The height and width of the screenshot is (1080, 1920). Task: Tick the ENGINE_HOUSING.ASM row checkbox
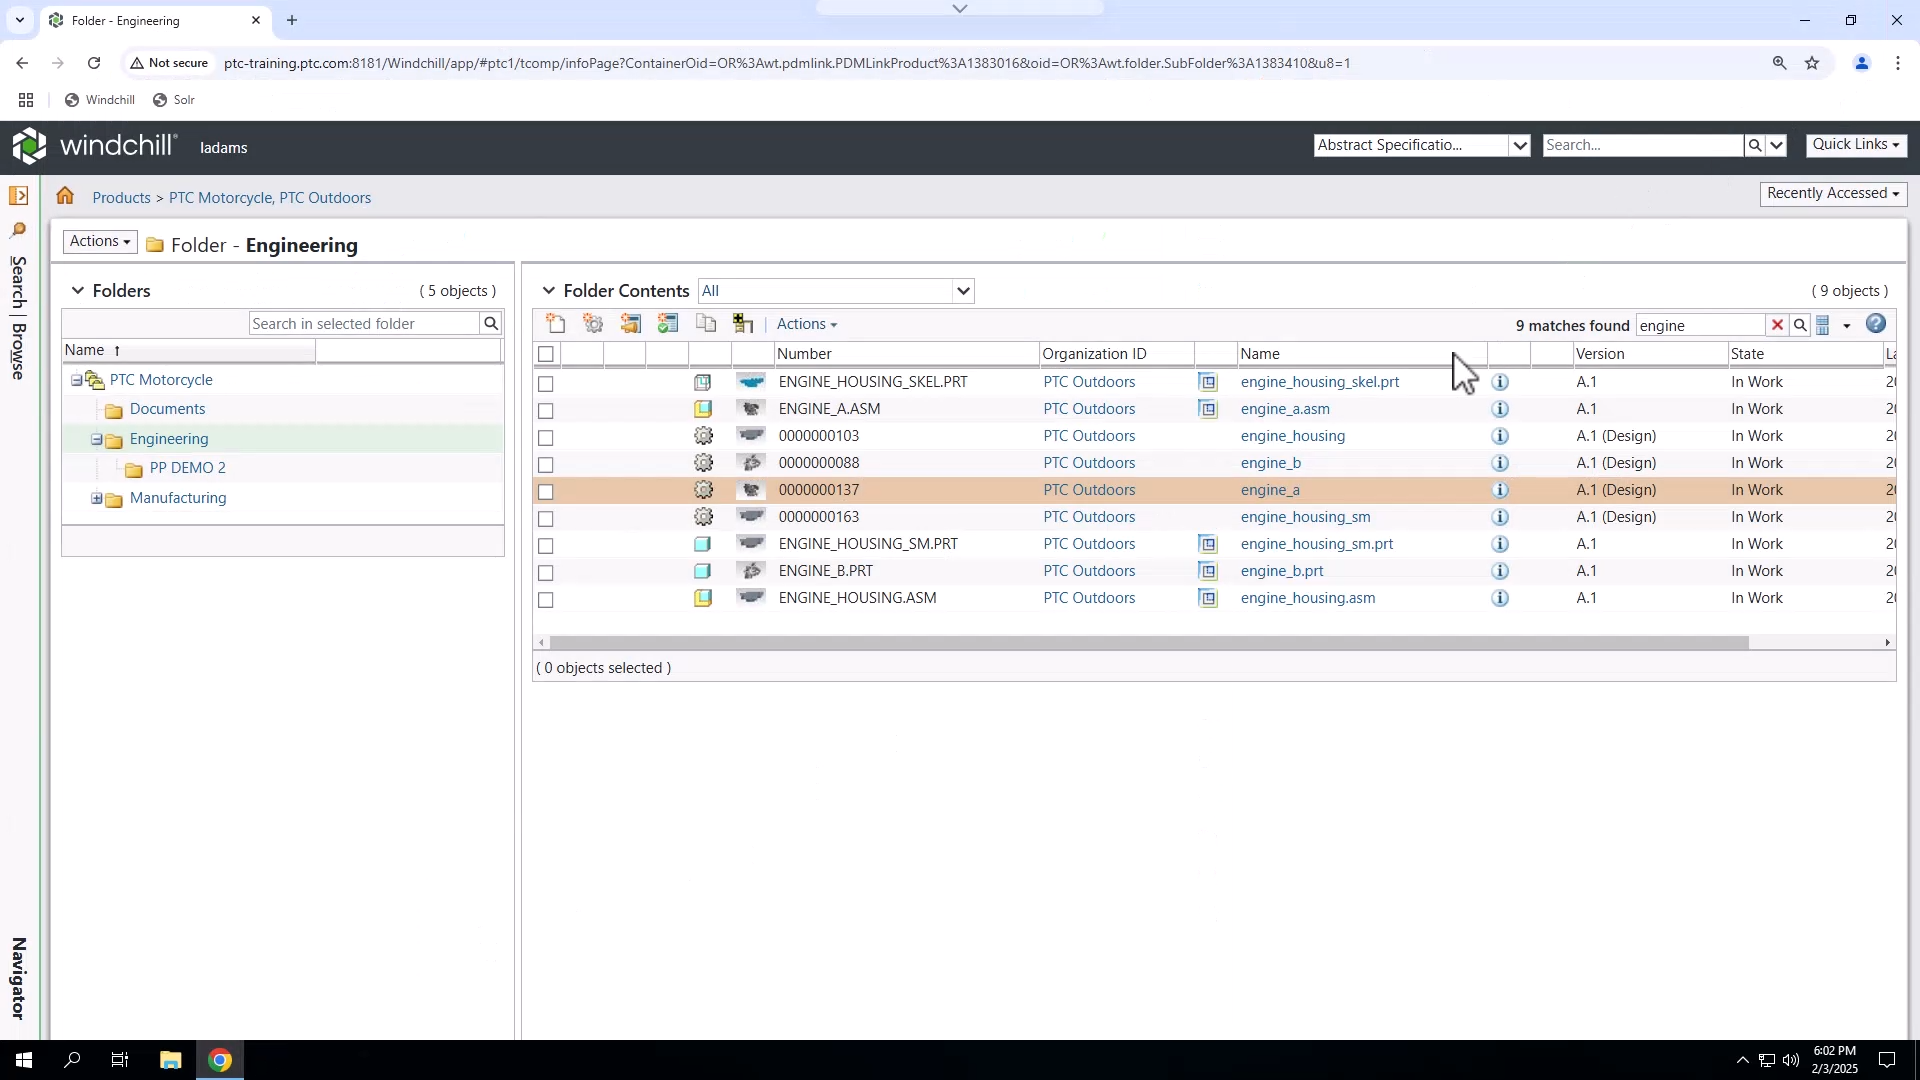pos(546,600)
